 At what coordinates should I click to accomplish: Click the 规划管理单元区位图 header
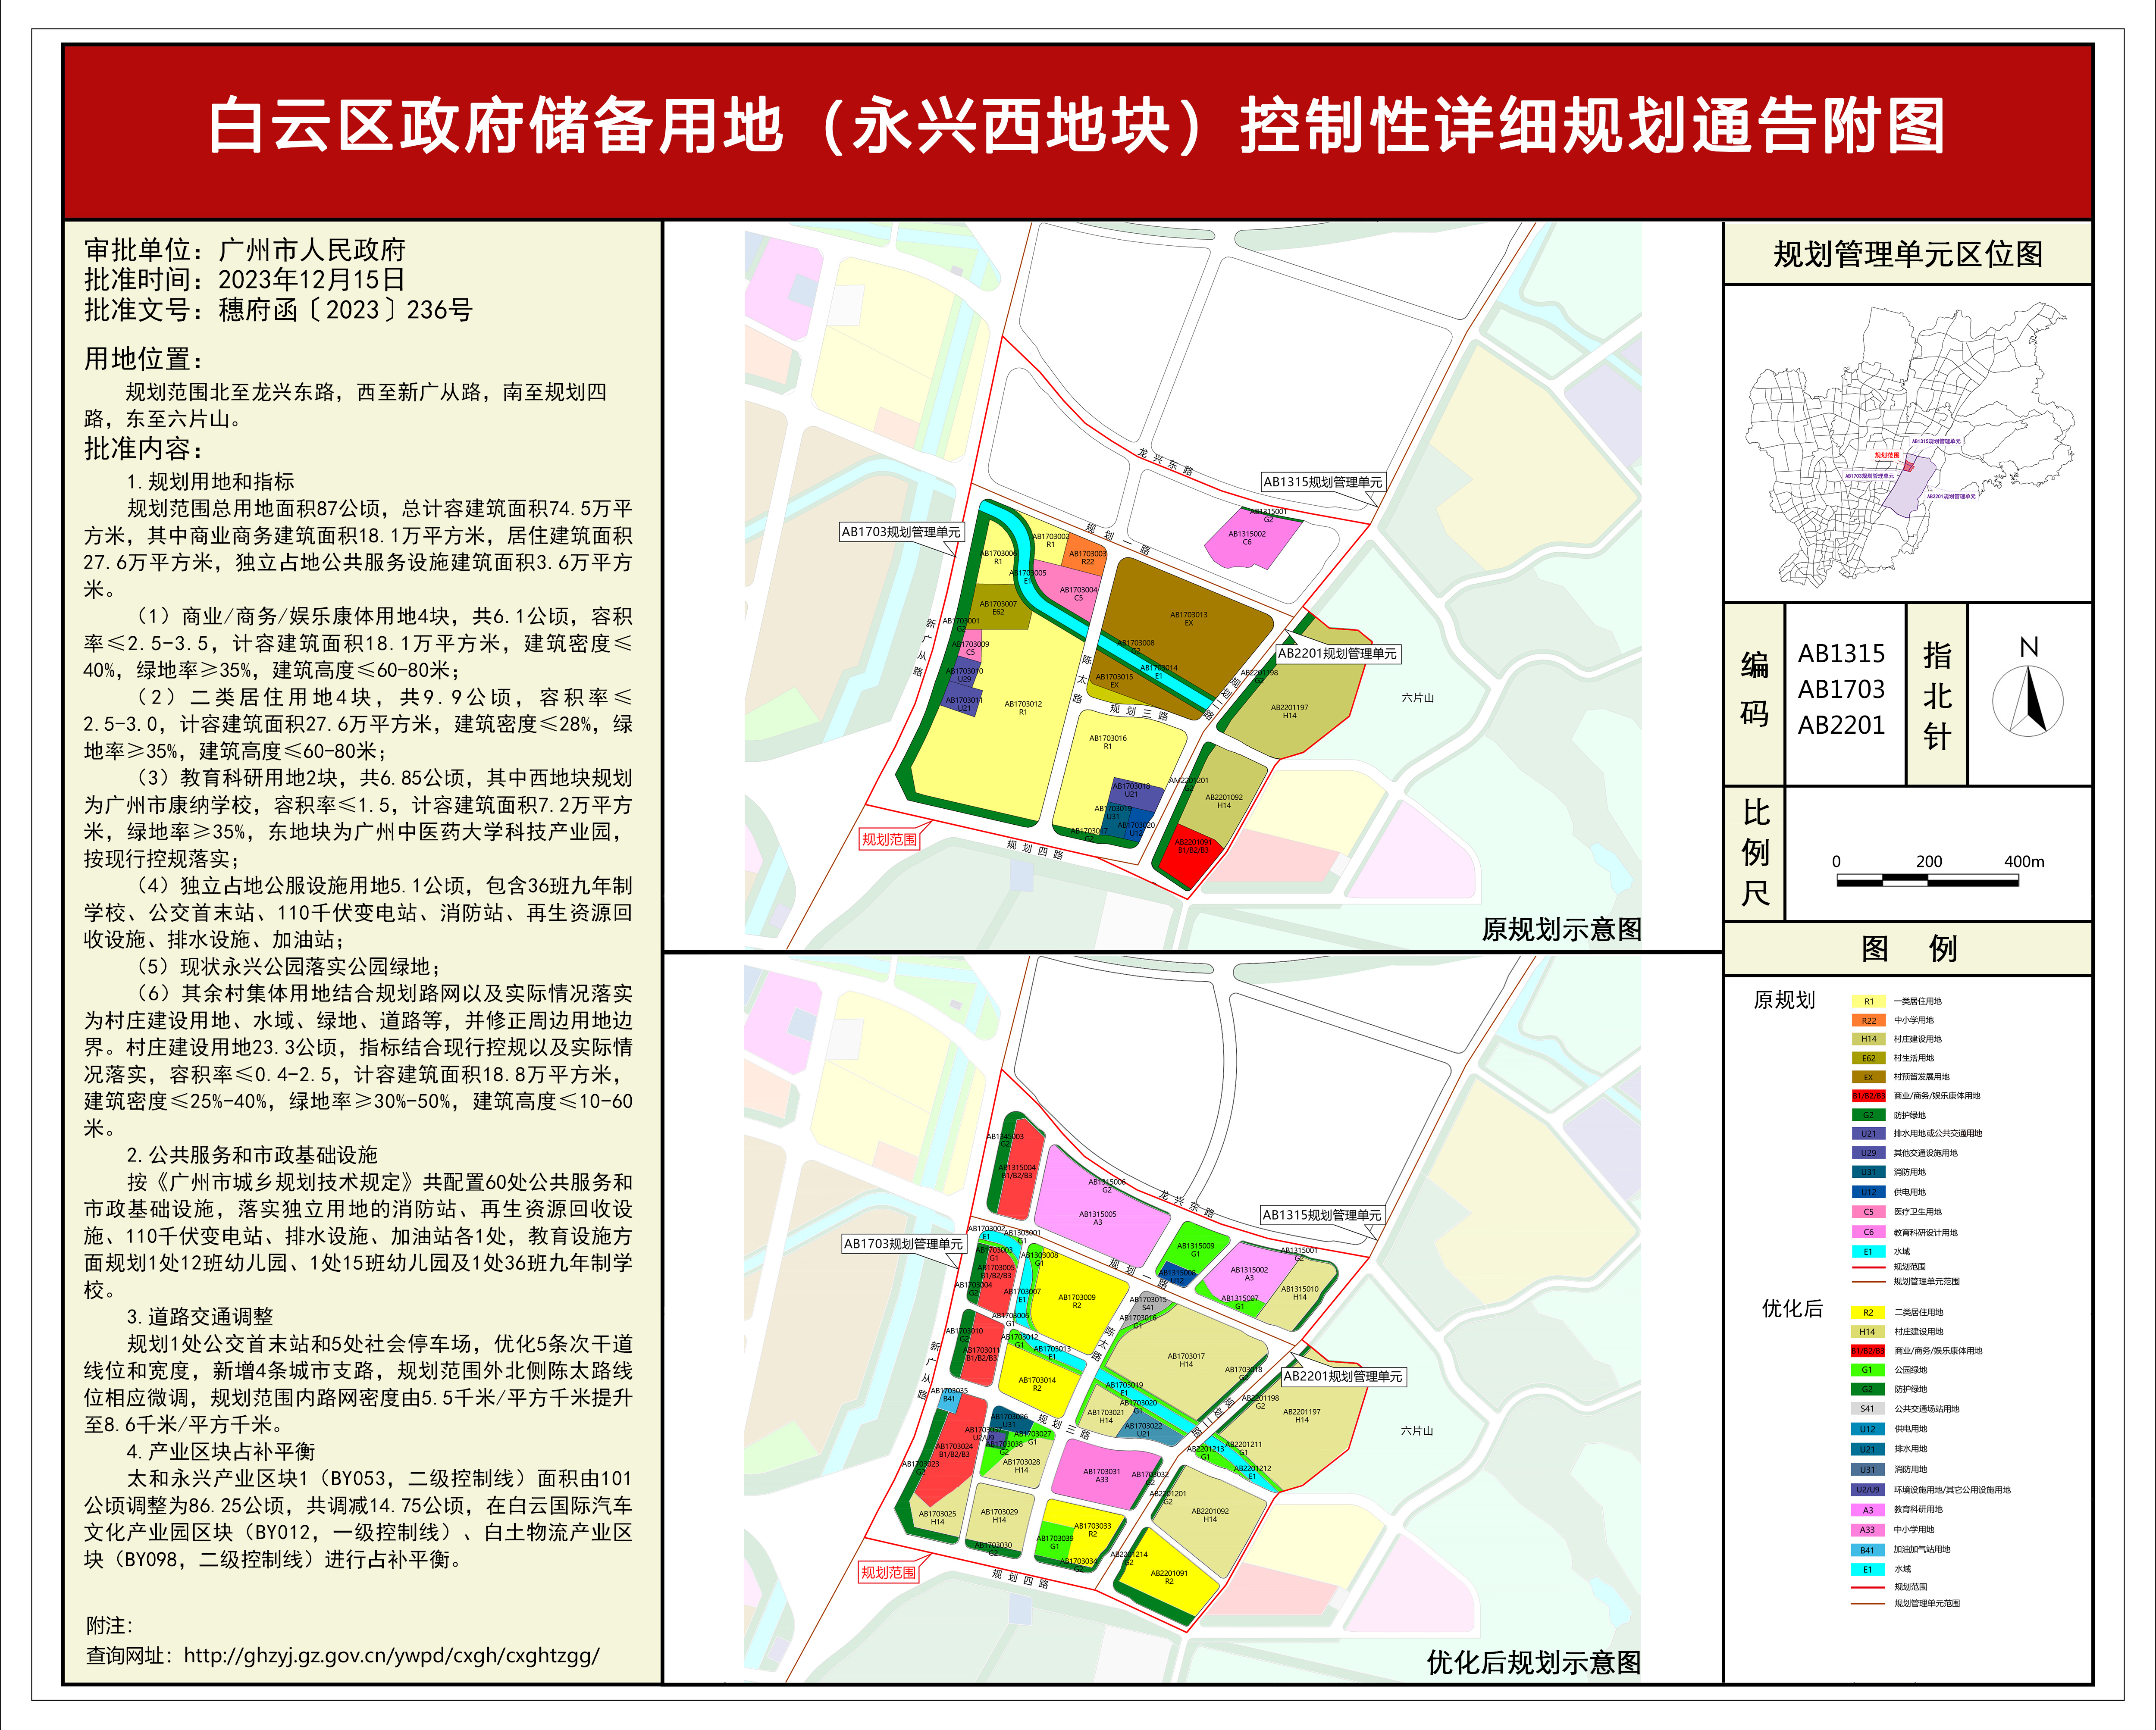[x=1907, y=254]
